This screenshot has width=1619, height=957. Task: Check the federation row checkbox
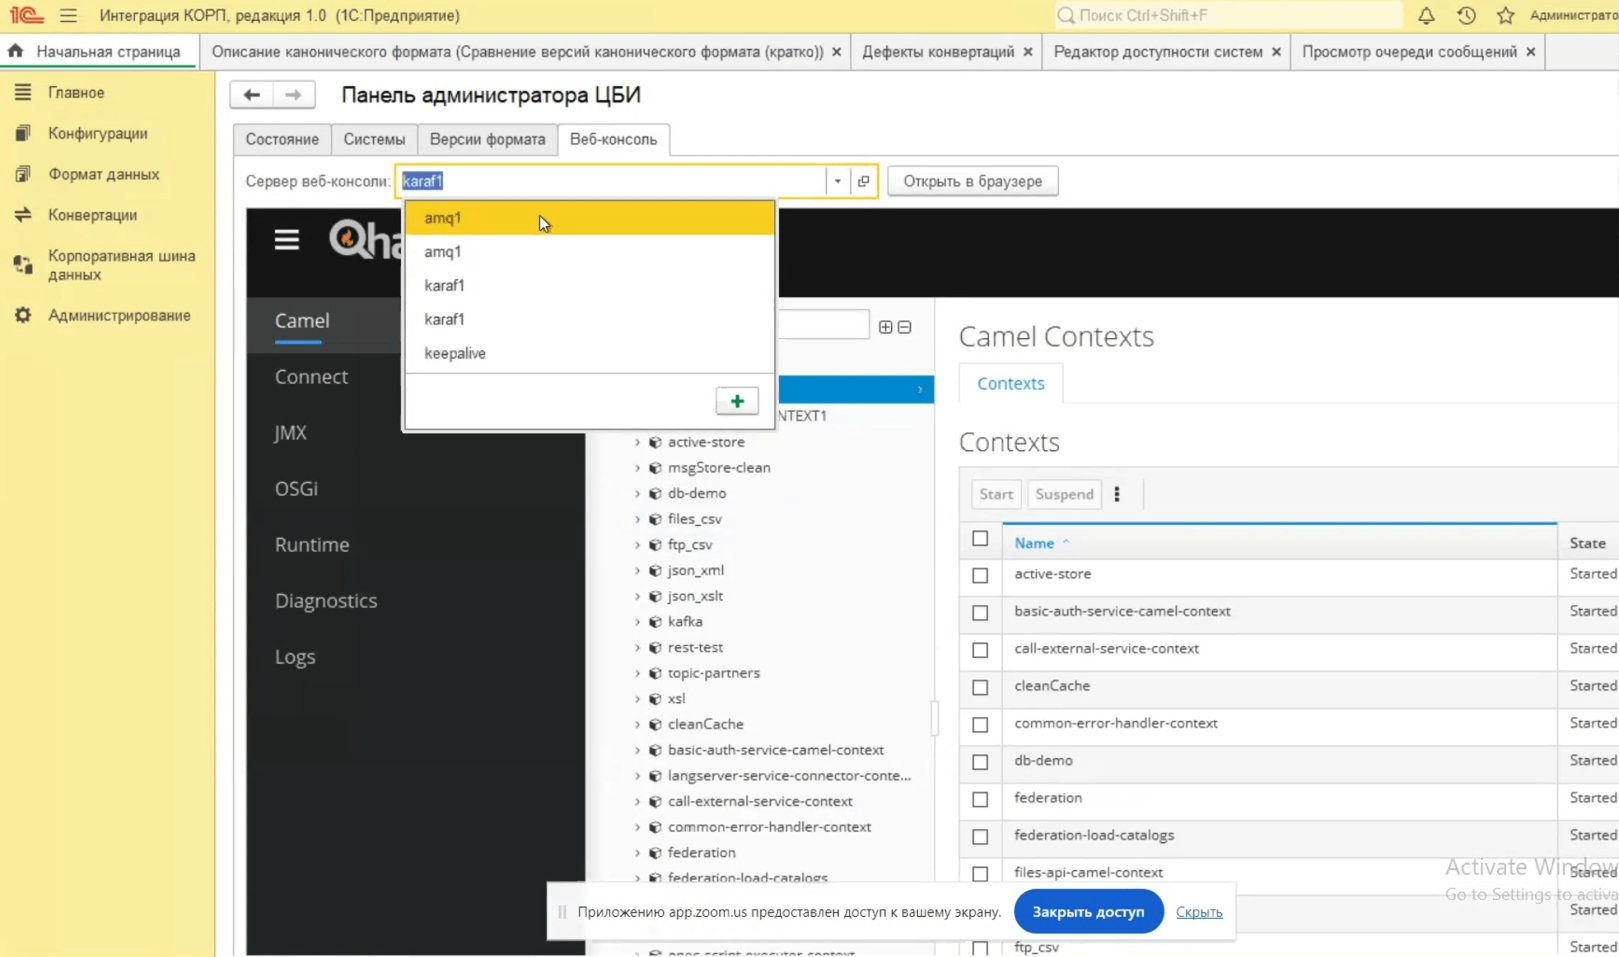(x=980, y=799)
